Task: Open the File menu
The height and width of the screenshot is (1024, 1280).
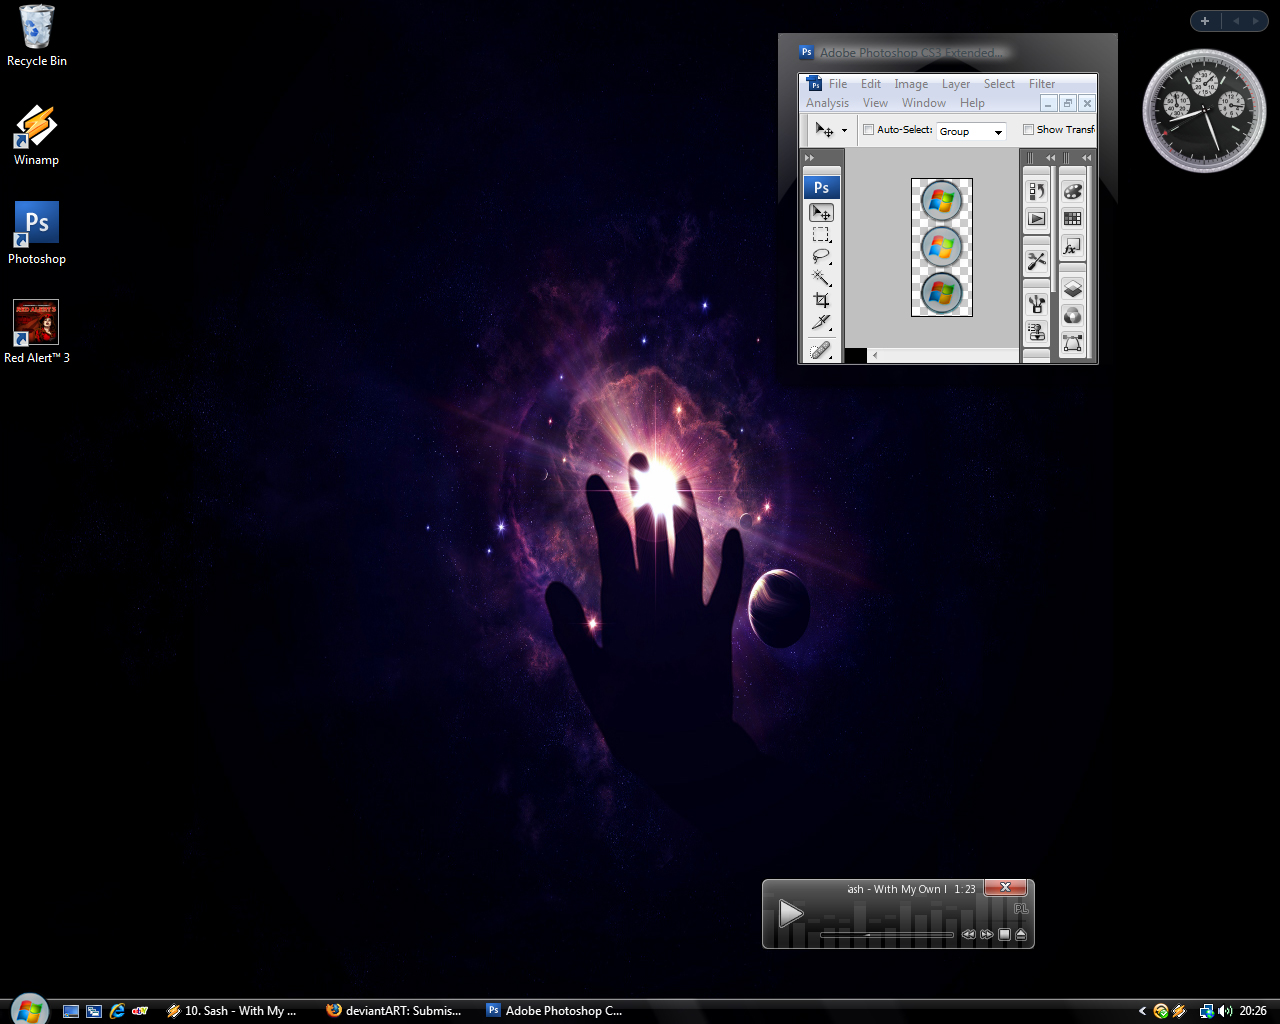Action: tap(838, 84)
